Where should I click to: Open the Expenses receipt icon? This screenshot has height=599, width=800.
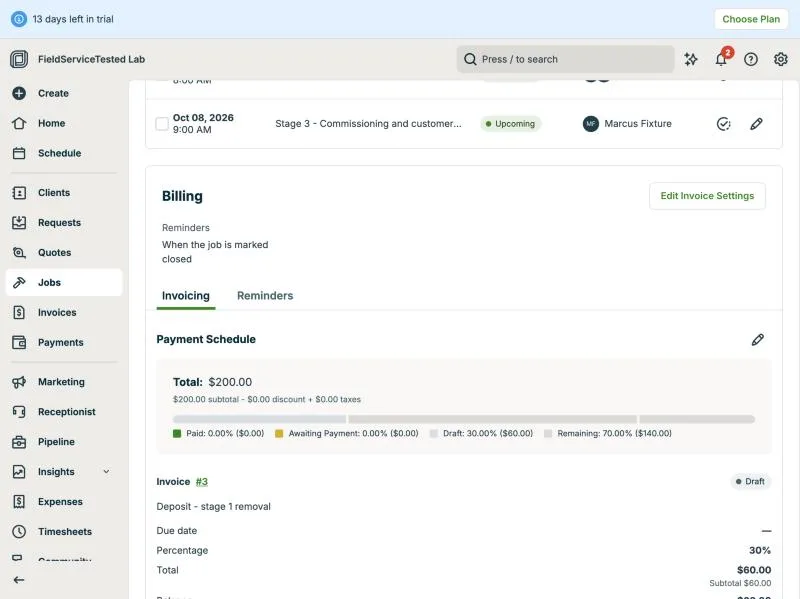(x=19, y=502)
